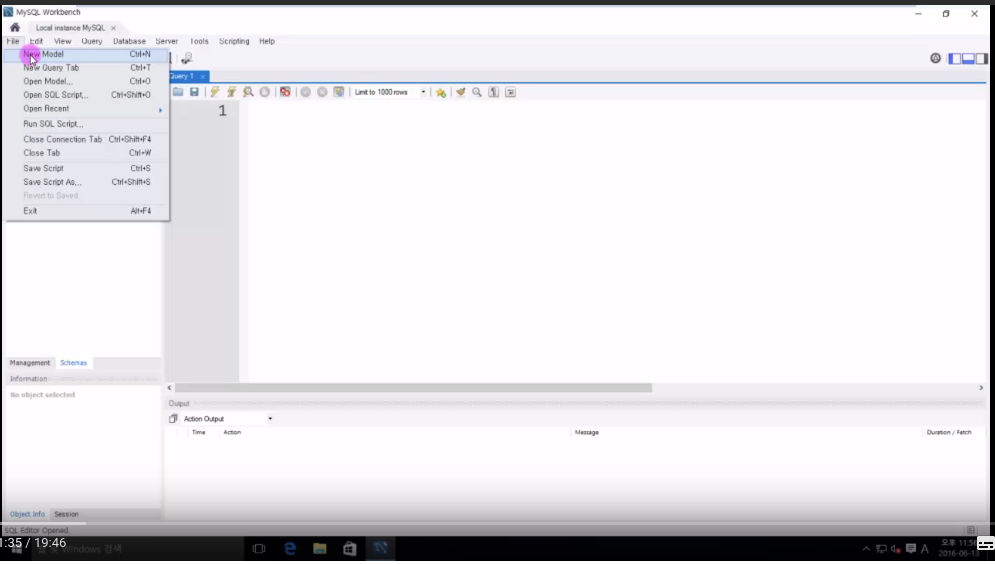Choose New Query Tab menu entry

(87, 68)
